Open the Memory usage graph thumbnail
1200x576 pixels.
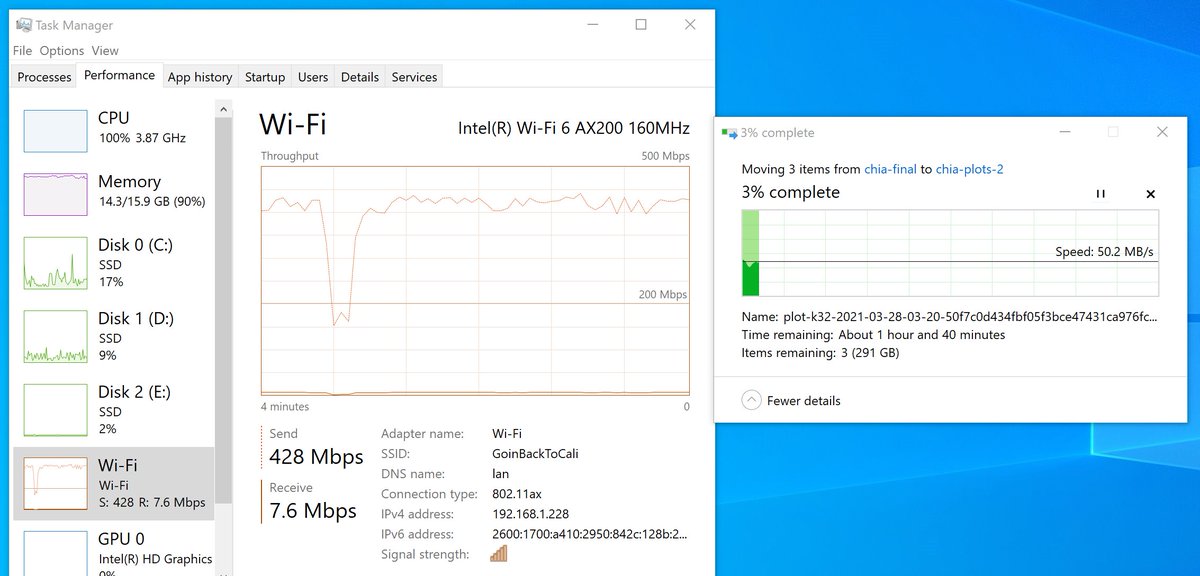coord(55,194)
